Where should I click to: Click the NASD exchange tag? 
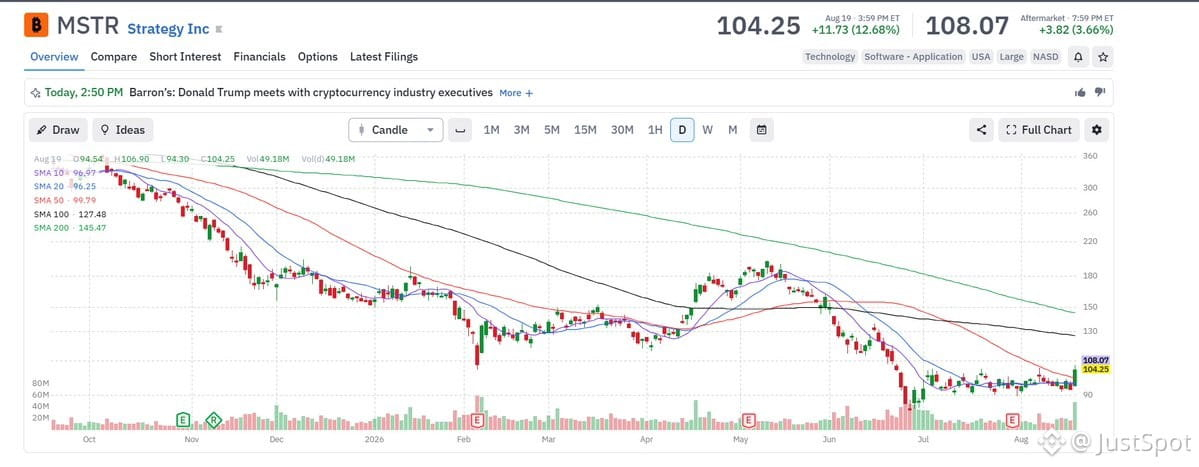pos(1045,57)
